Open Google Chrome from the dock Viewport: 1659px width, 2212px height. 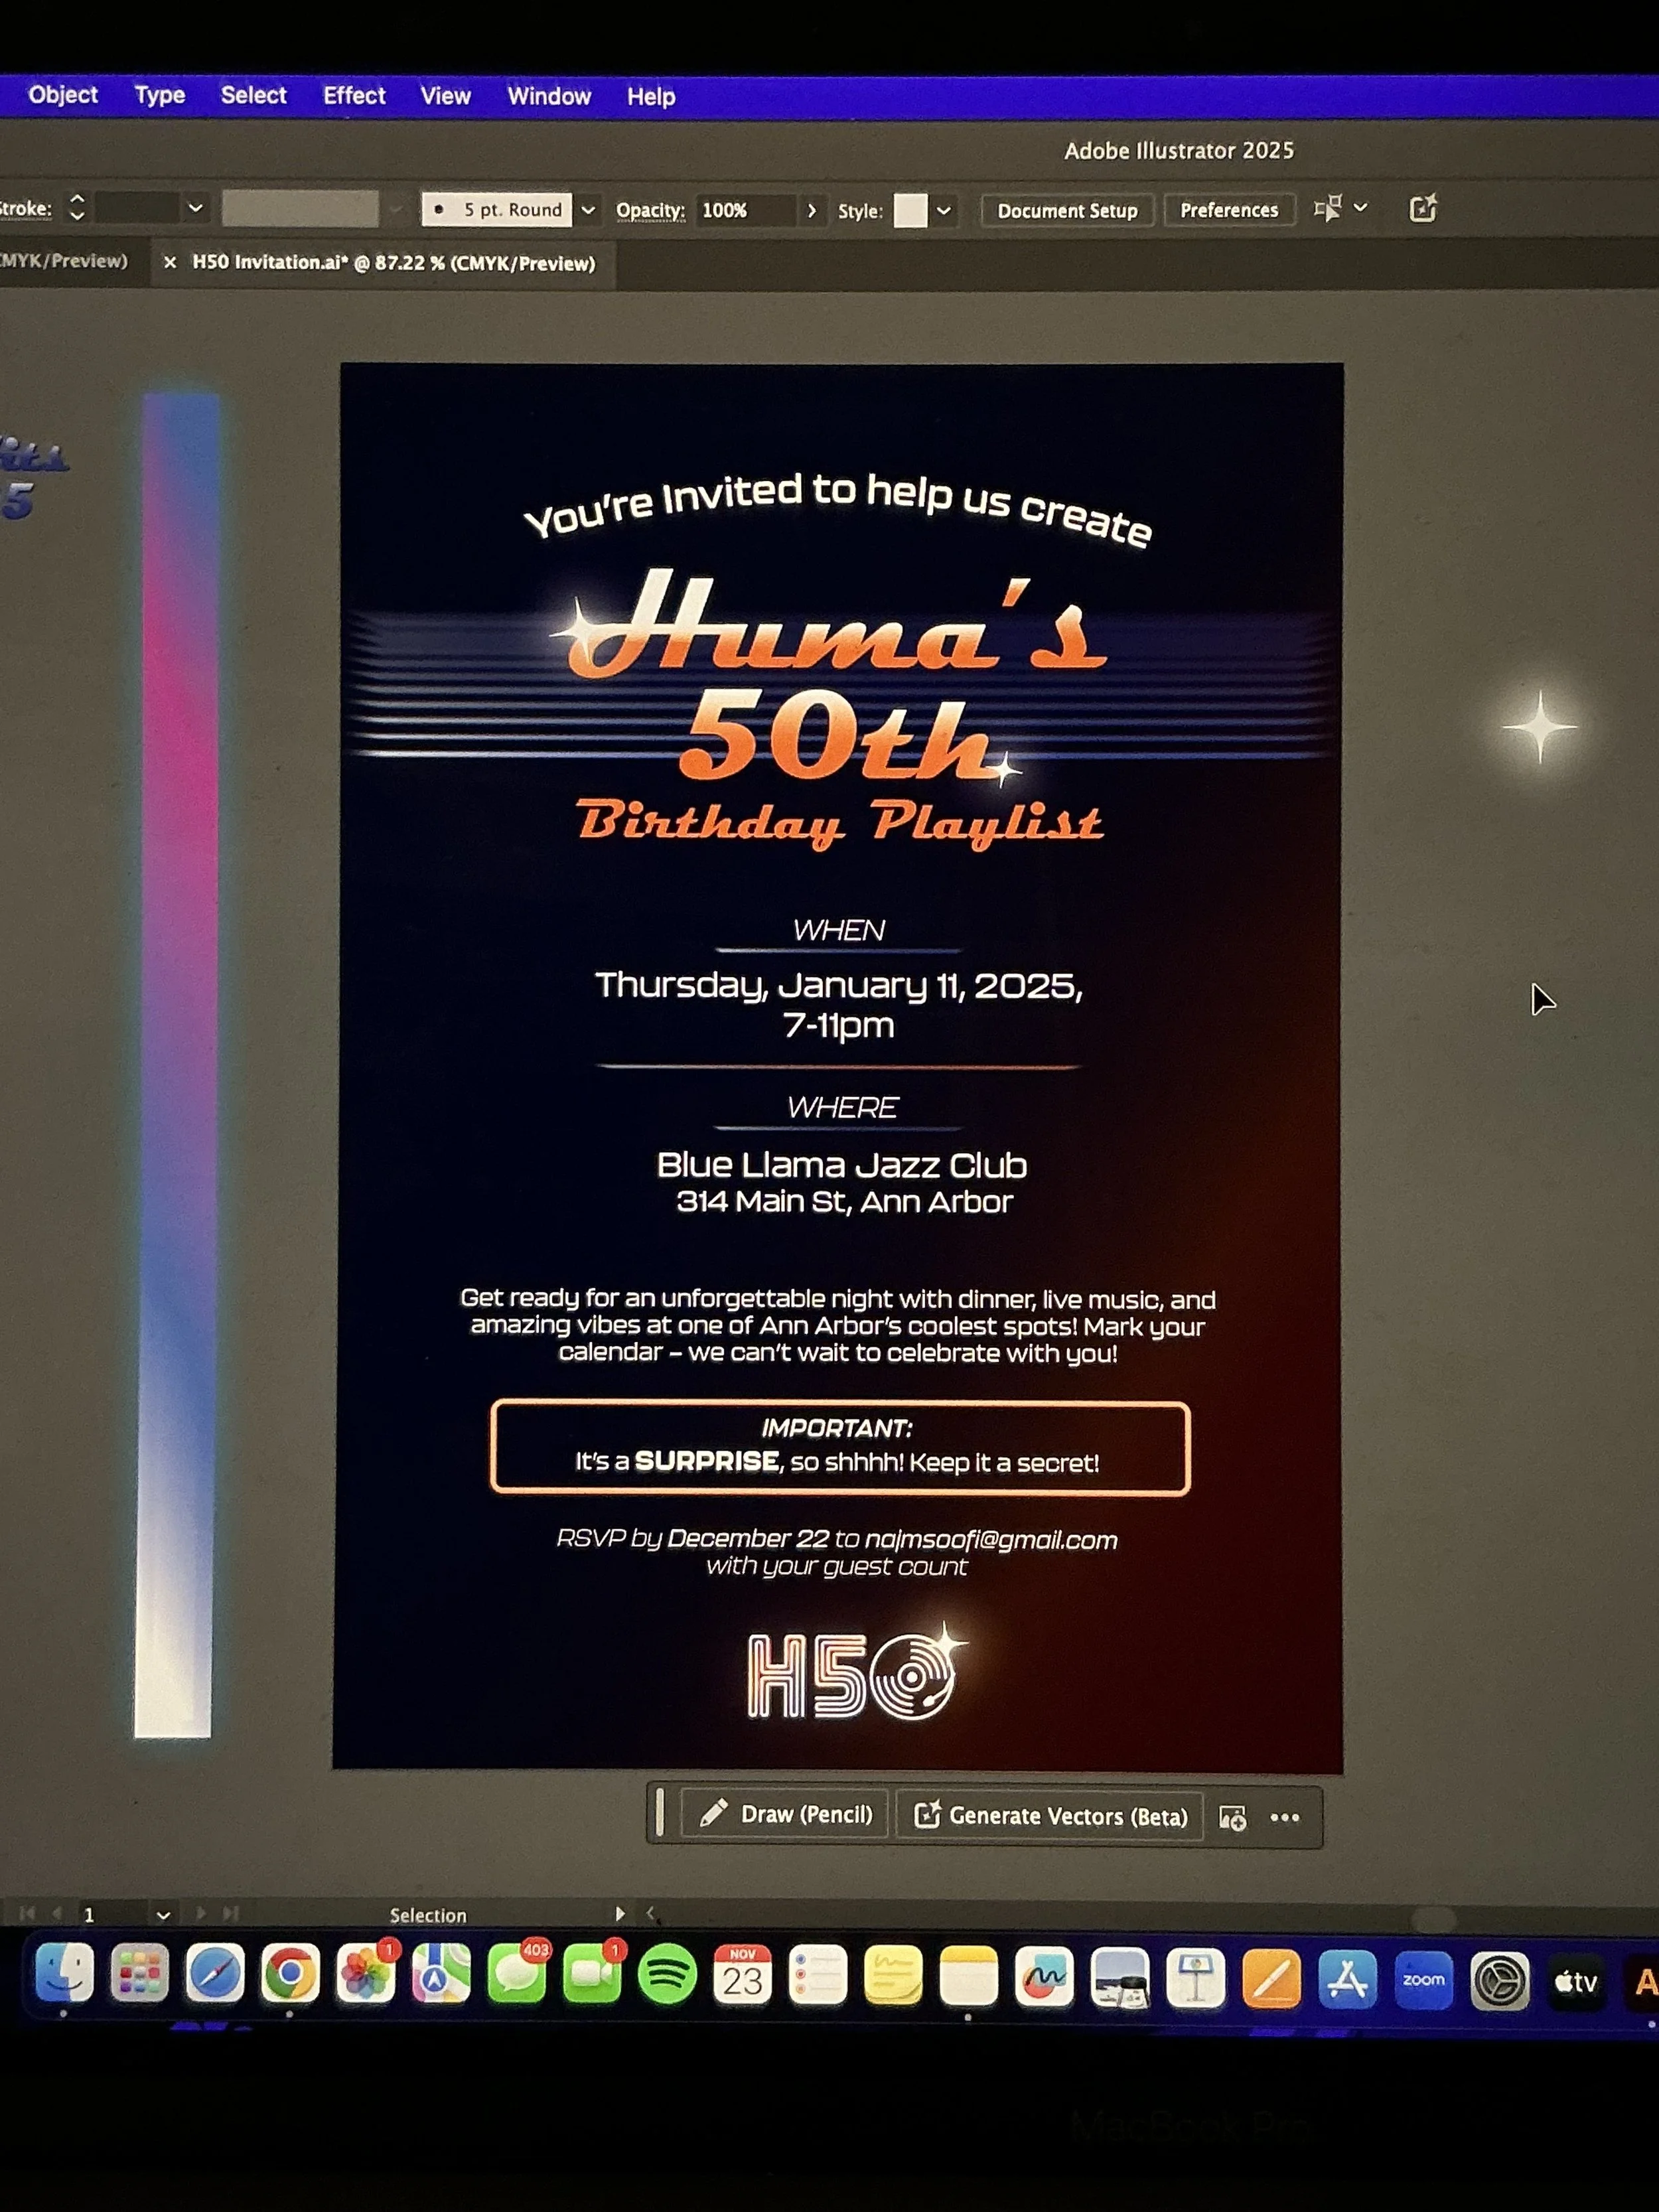click(290, 1974)
